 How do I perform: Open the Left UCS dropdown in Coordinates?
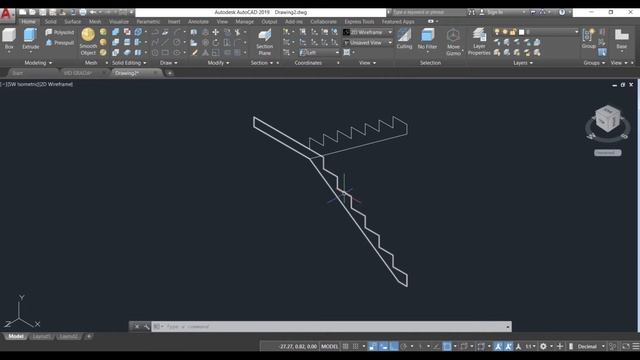pyautogui.click(x=319, y=53)
